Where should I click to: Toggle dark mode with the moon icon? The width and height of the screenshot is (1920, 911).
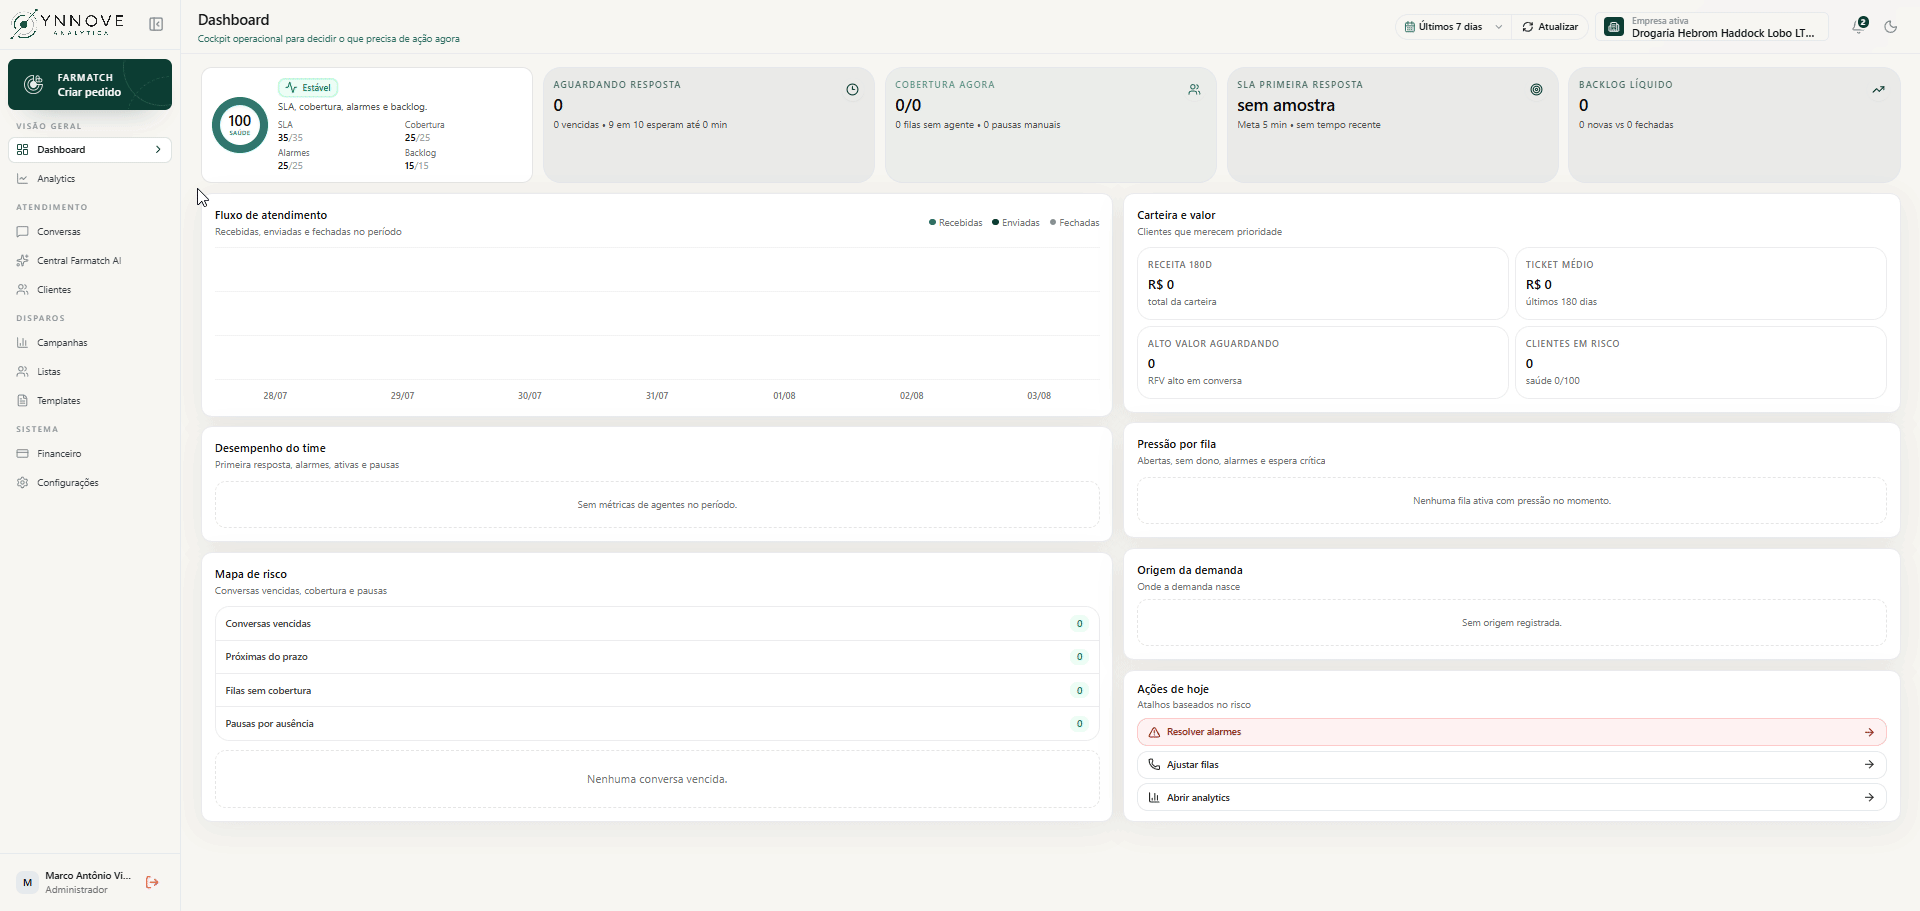click(x=1891, y=27)
